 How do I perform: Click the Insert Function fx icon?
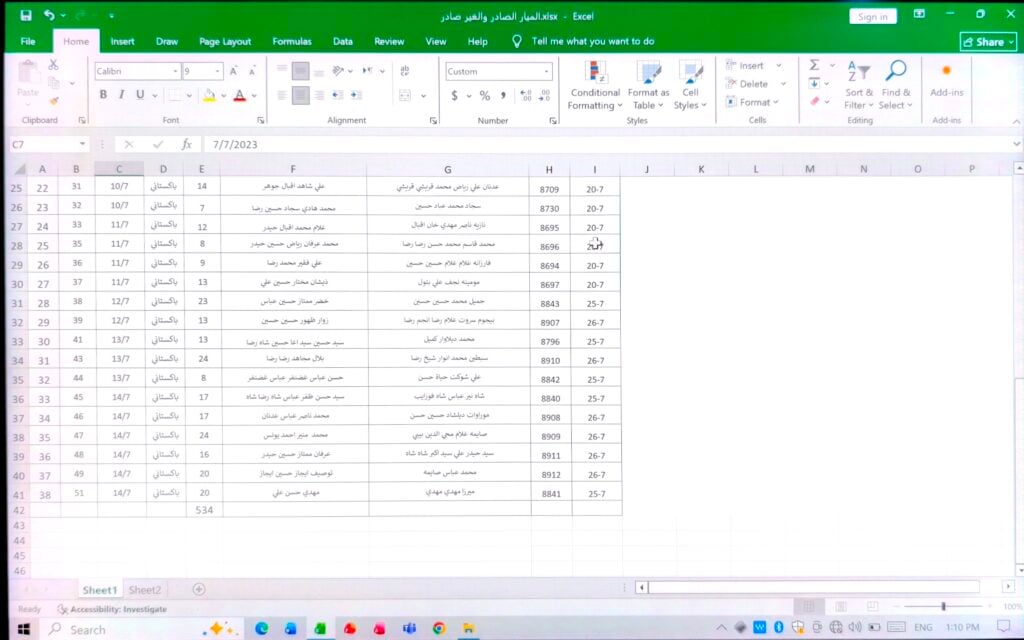coord(187,144)
